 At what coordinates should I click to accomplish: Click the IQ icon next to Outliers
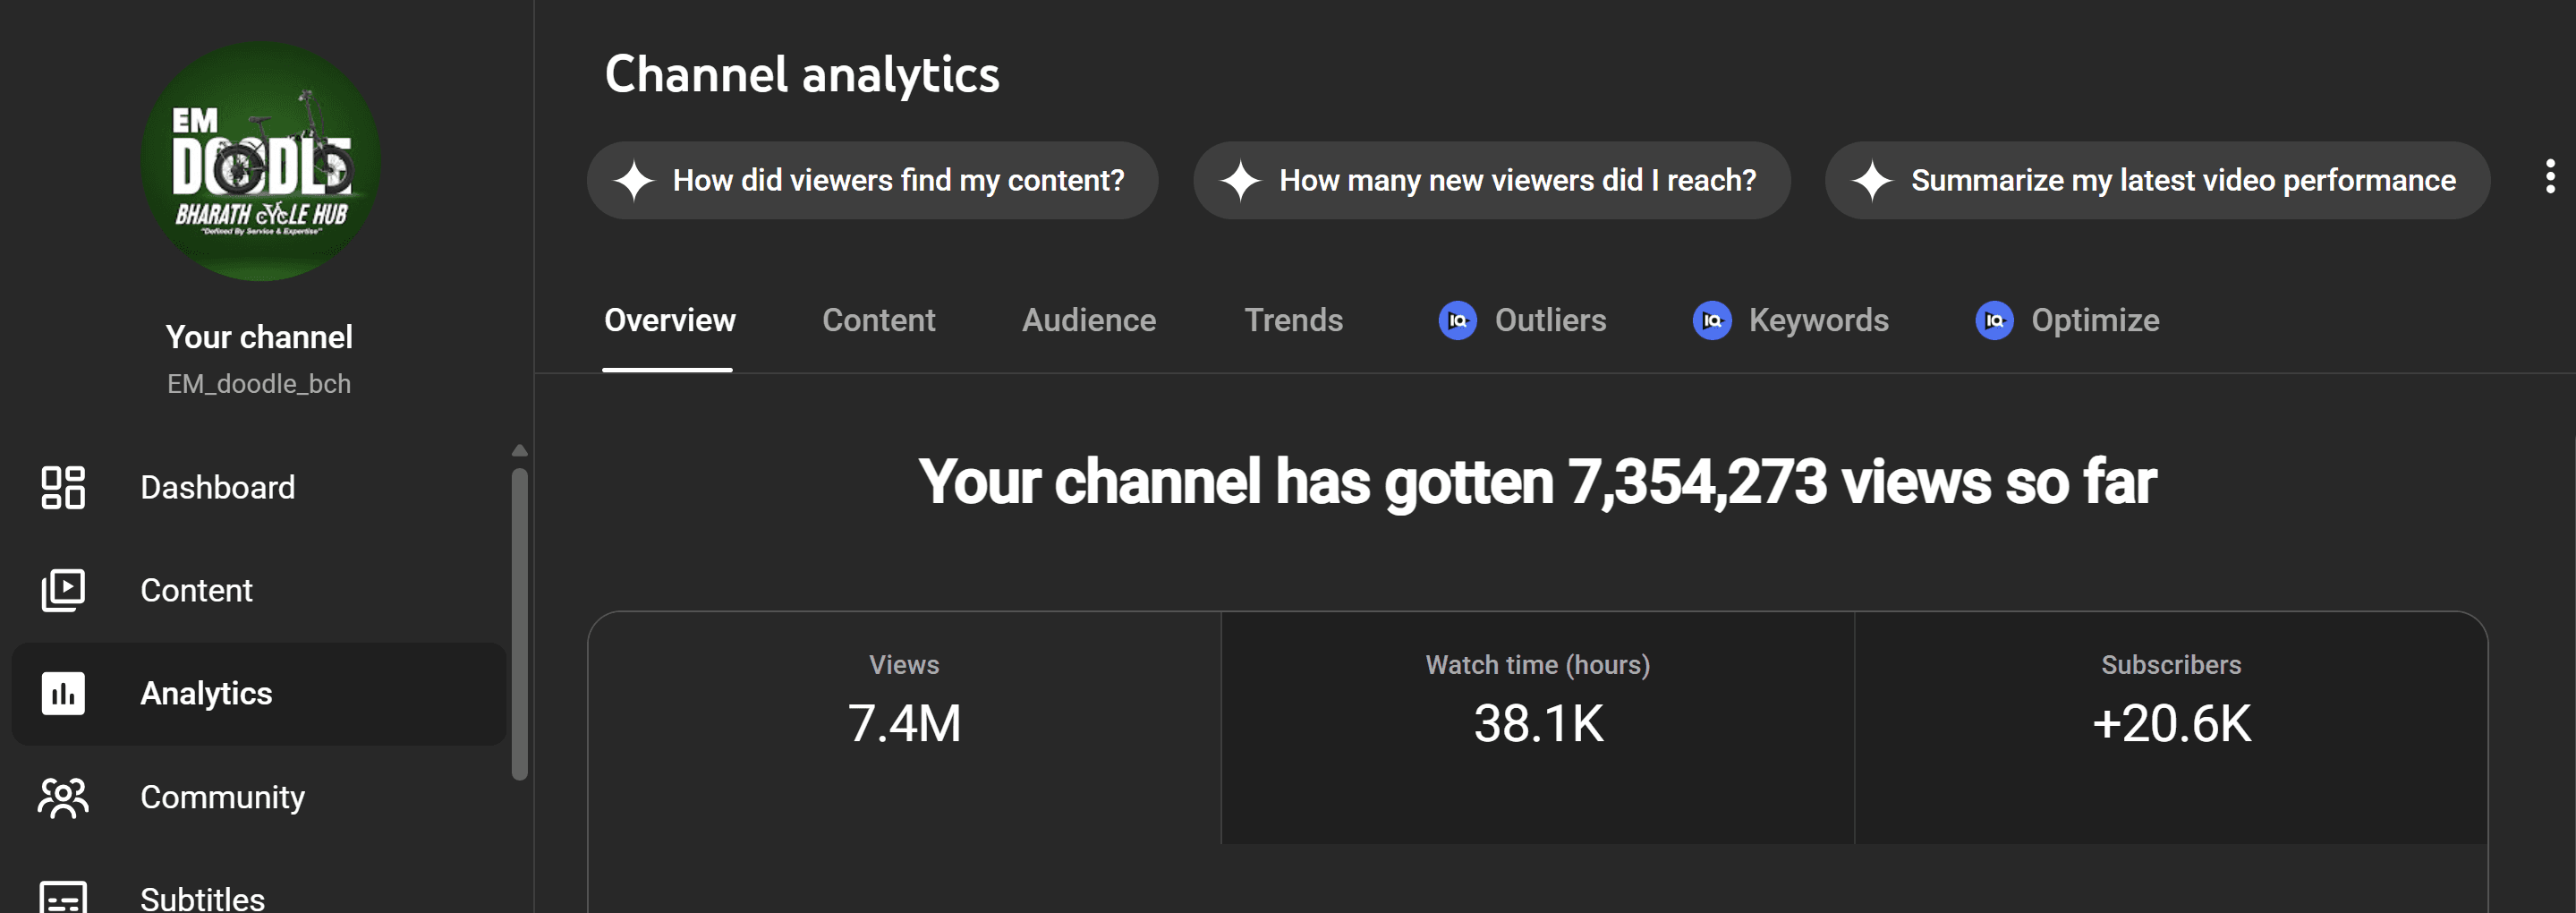click(x=1458, y=321)
